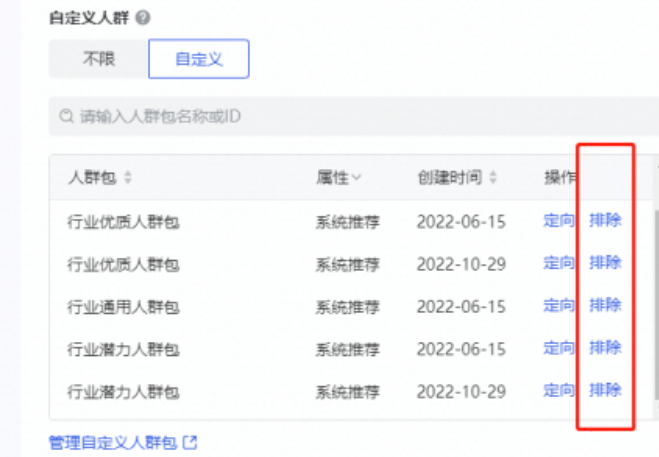Open external link icon after 管理自定义人群包
This screenshot has width=659, height=457.
coord(190,442)
